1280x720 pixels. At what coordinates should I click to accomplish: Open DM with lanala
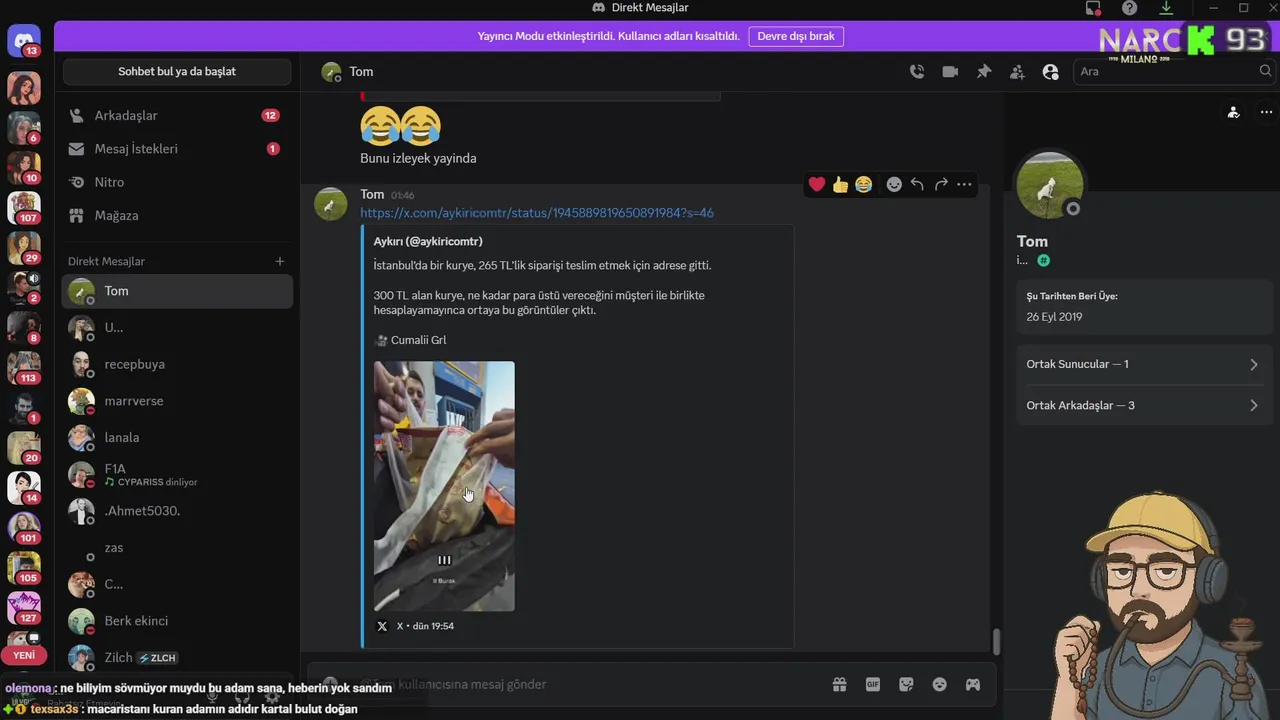(177, 437)
